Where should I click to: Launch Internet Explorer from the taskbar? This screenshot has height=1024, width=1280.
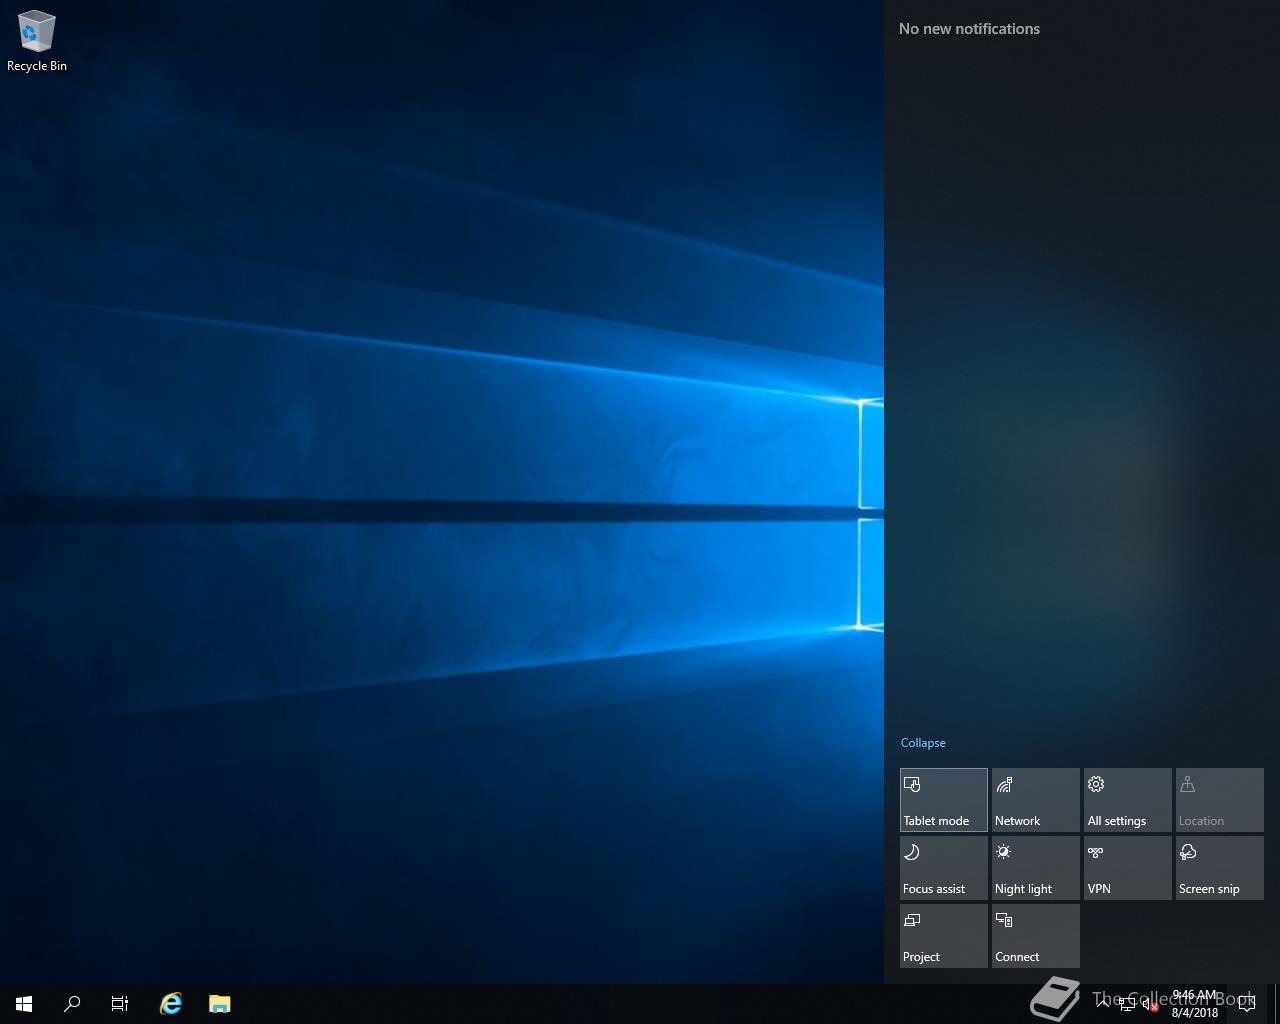(x=171, y=1004)
